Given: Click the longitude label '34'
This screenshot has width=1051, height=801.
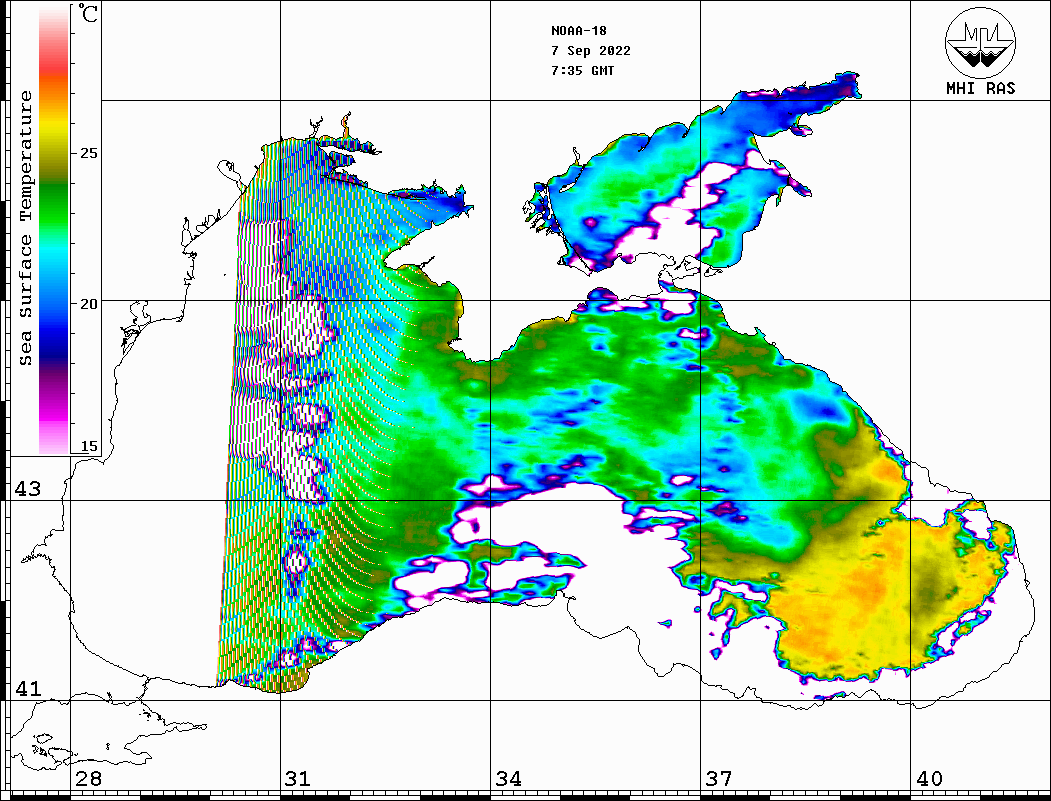Looking at the screenshot, I should point(508,779).
